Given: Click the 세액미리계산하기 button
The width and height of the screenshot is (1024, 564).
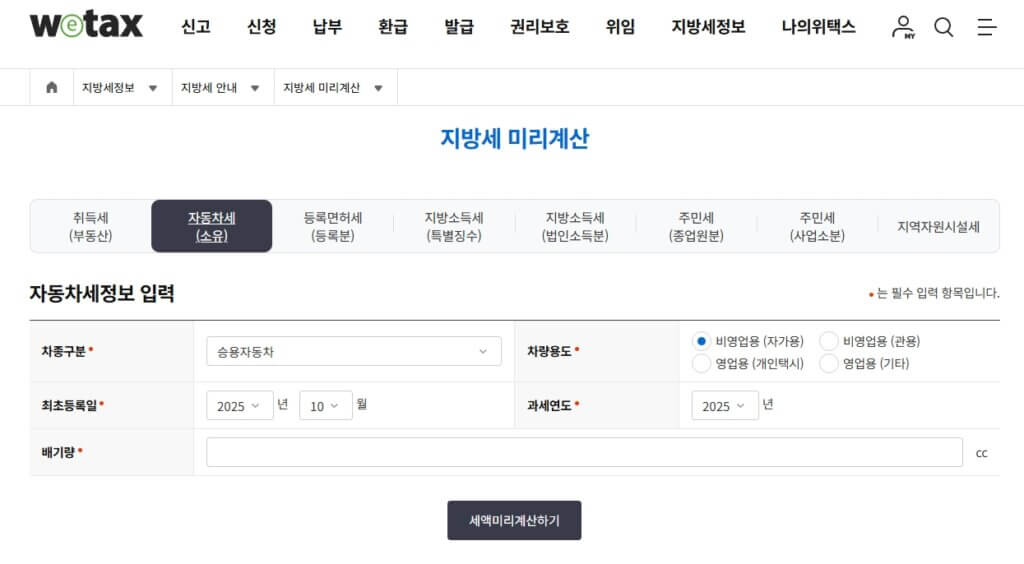Looking at the screenshot, I should [x=514, y=521].
